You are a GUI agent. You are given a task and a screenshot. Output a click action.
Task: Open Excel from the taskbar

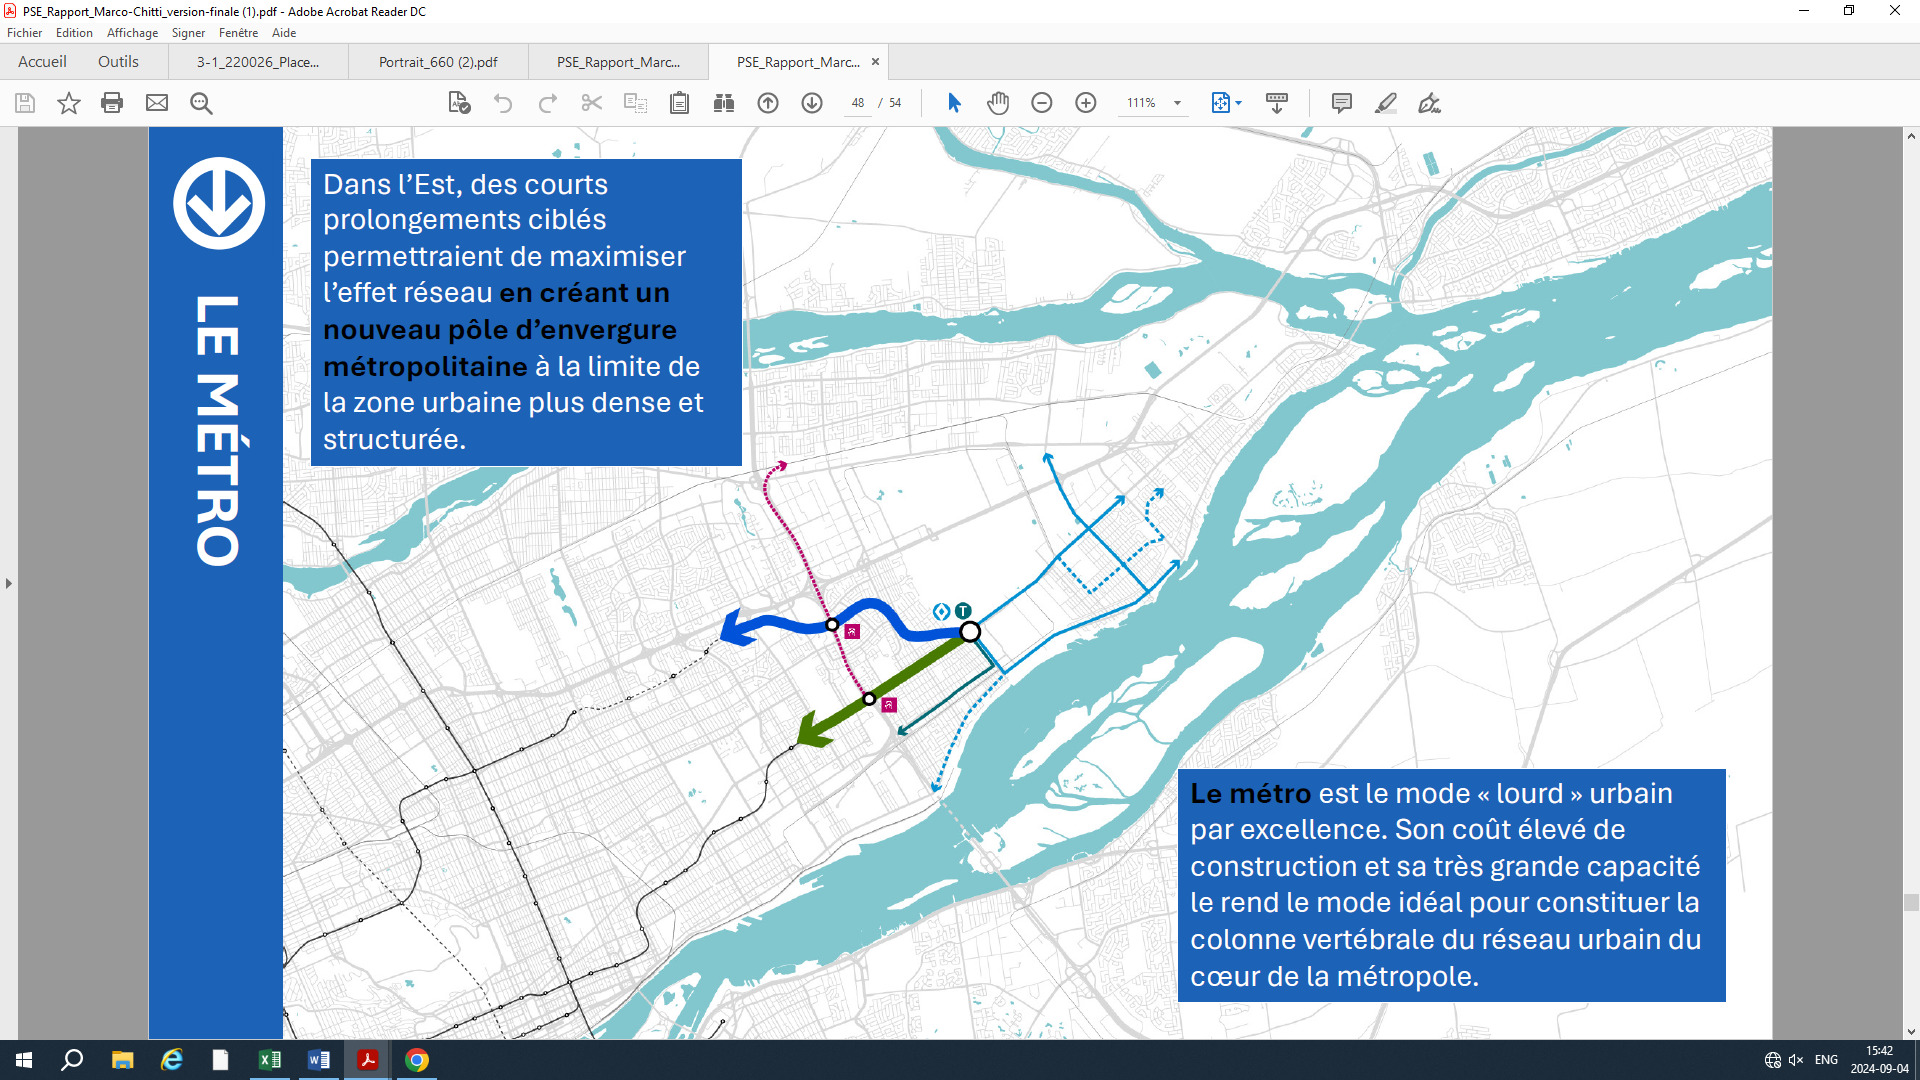click(270, 1060)
